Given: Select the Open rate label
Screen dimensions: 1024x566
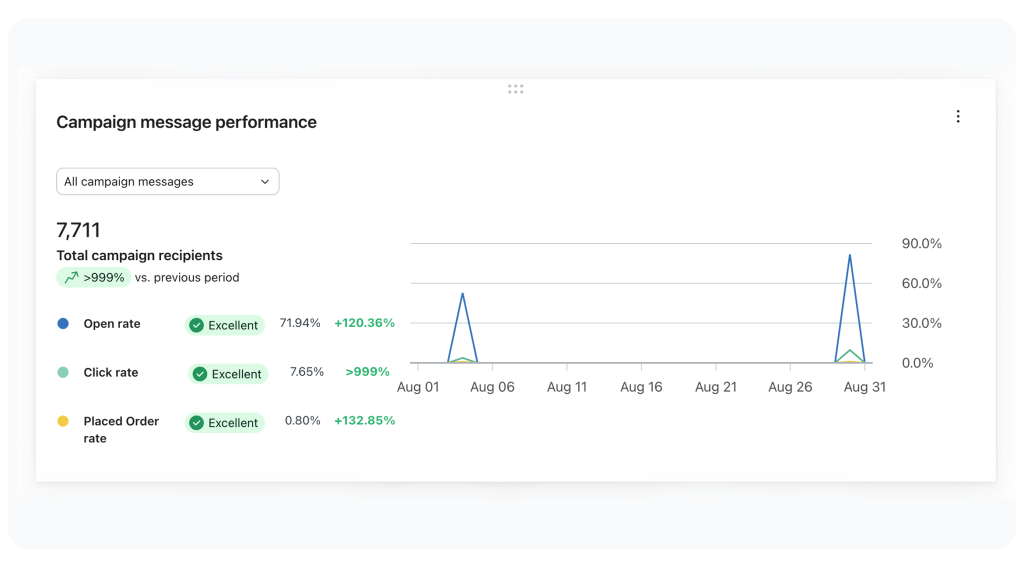Looking at the screenshot, I should (112, 324).
